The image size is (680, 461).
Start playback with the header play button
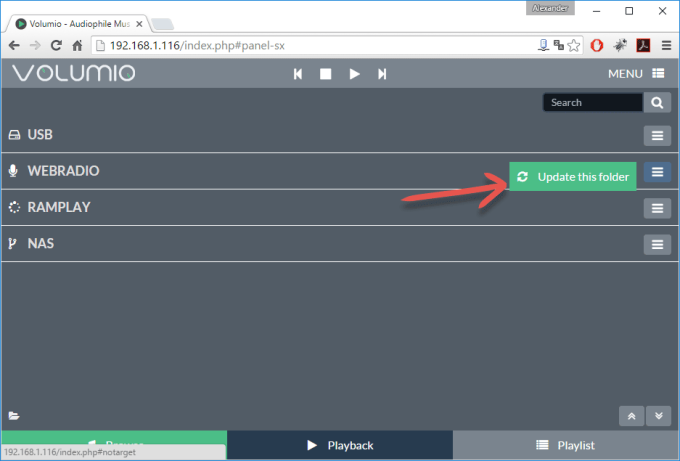354,74
